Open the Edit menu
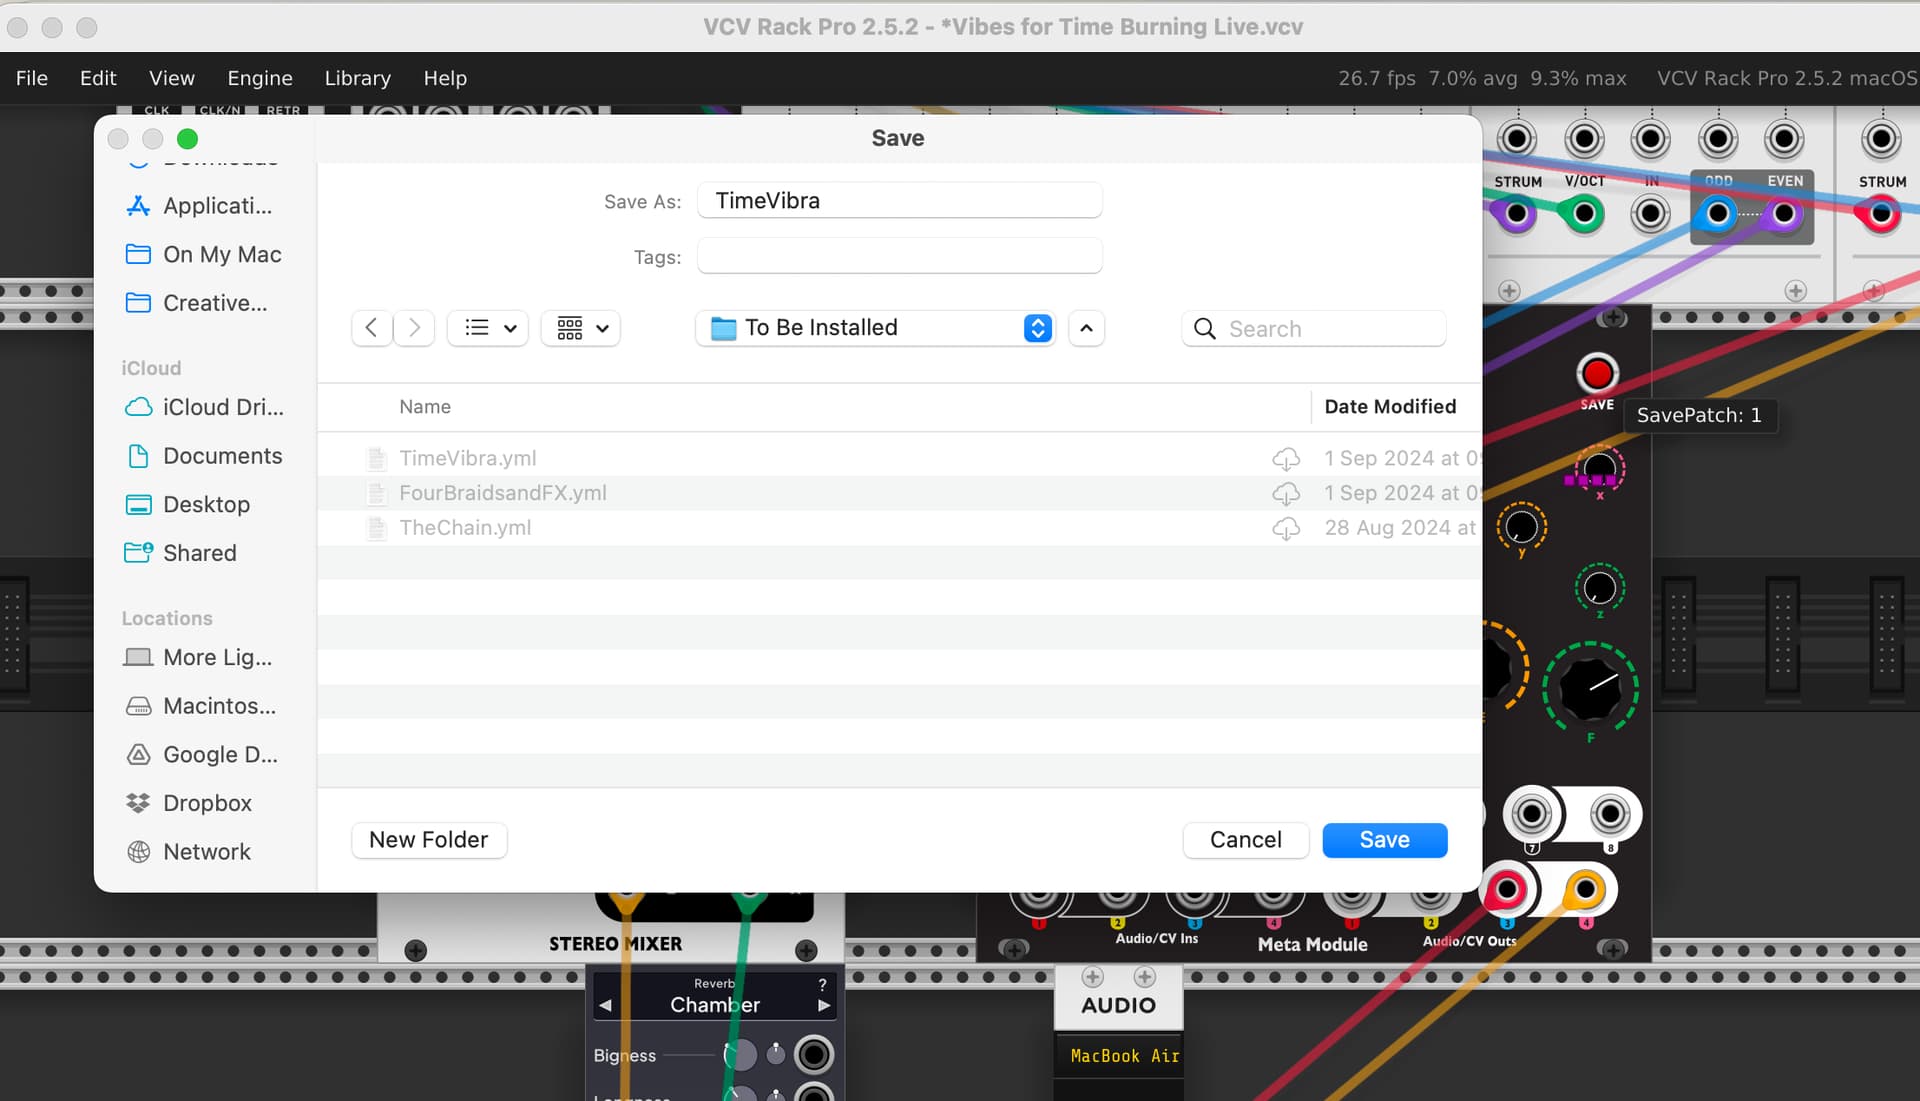This screenshot has width=1920, height=1101. tap(98, 78)
